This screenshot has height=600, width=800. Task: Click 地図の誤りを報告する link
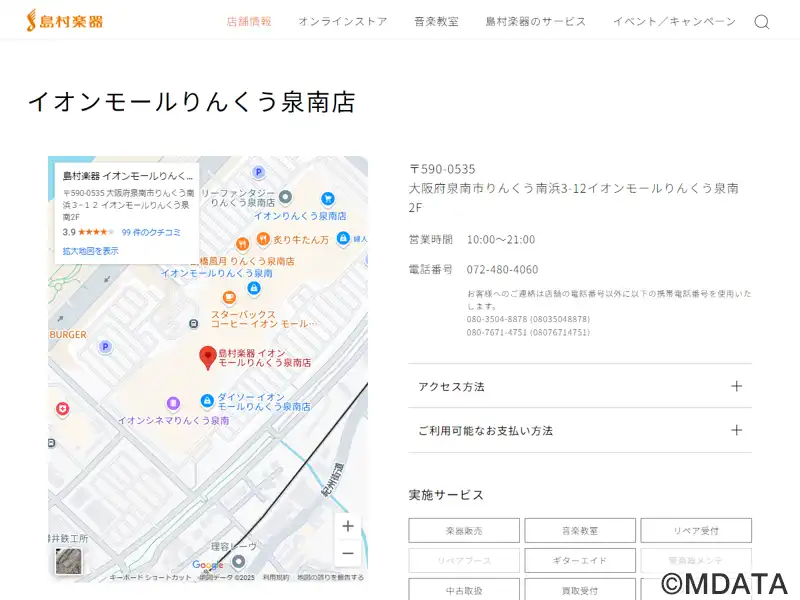[331, 578]
